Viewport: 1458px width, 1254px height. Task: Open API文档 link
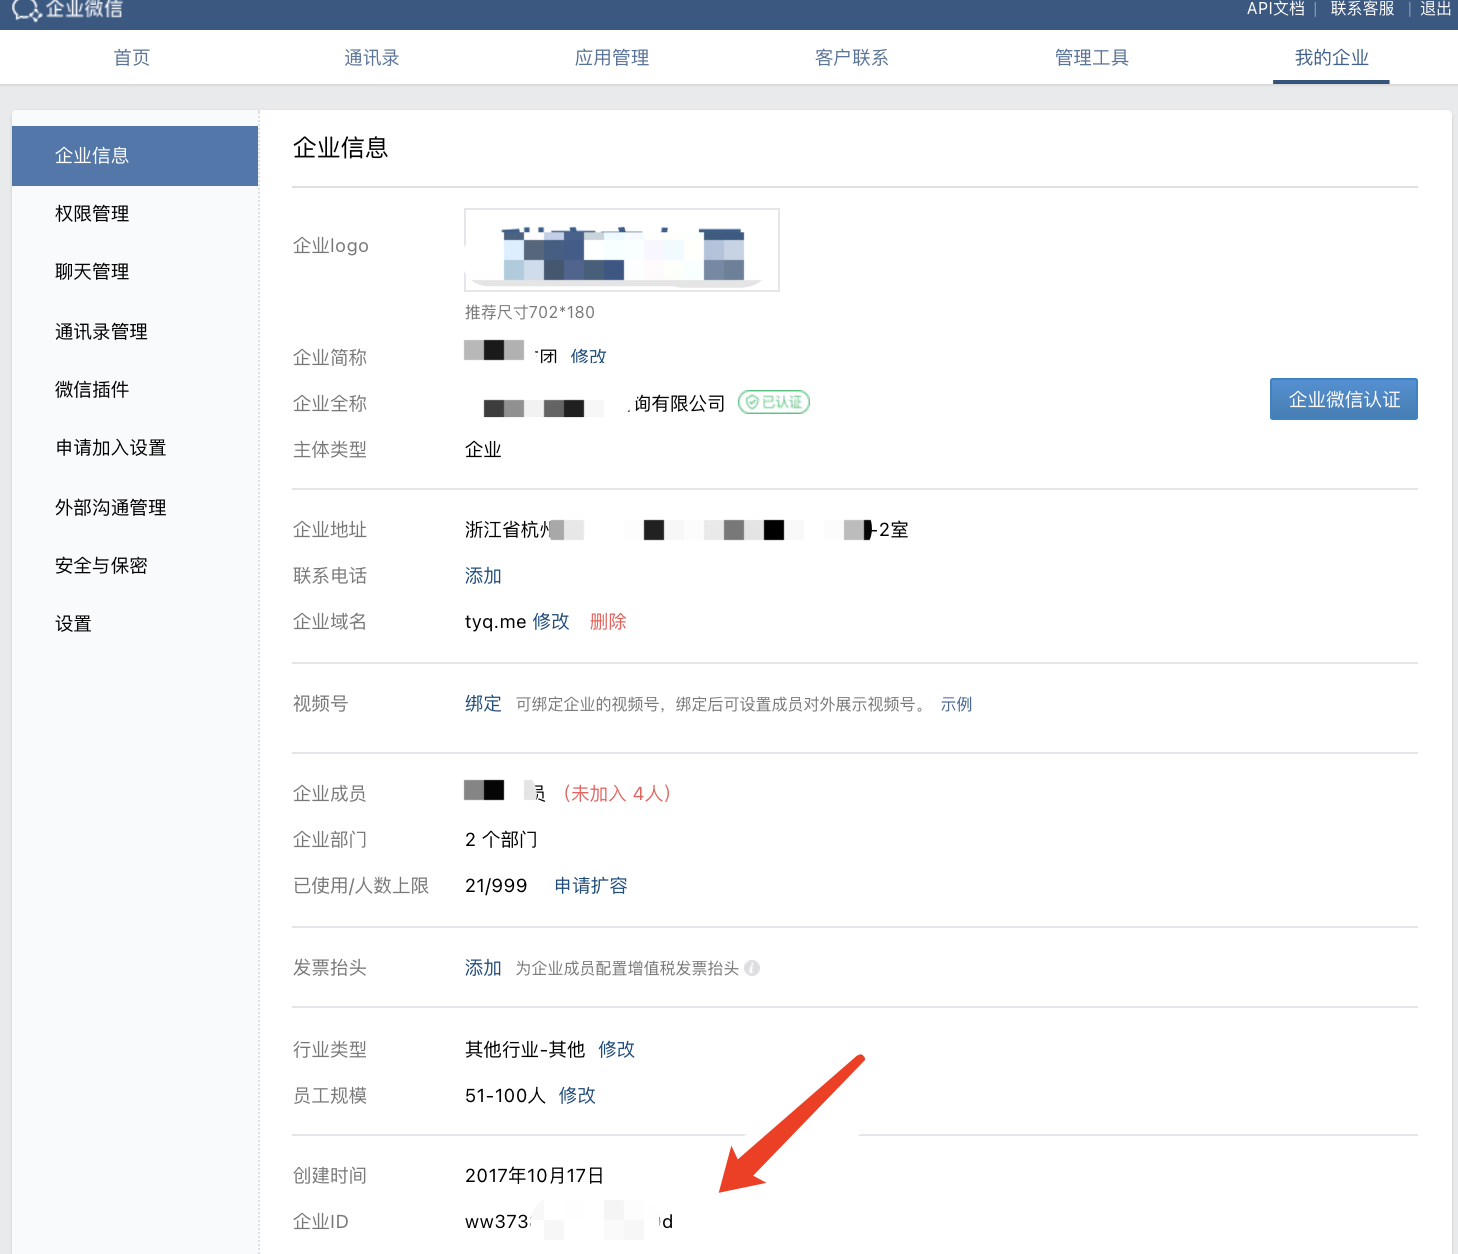(1276, 9)
